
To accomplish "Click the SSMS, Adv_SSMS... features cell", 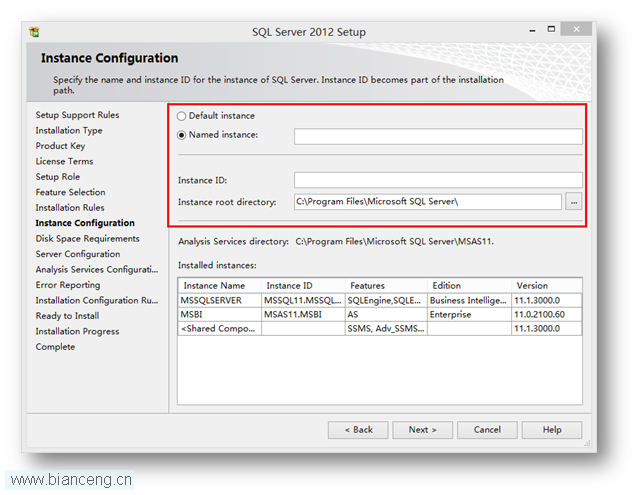I will click(386, 329).
